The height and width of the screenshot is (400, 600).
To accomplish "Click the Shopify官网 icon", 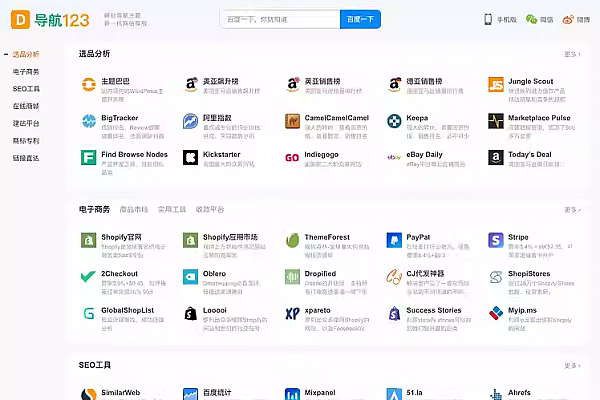I will [x=89, y=240].
